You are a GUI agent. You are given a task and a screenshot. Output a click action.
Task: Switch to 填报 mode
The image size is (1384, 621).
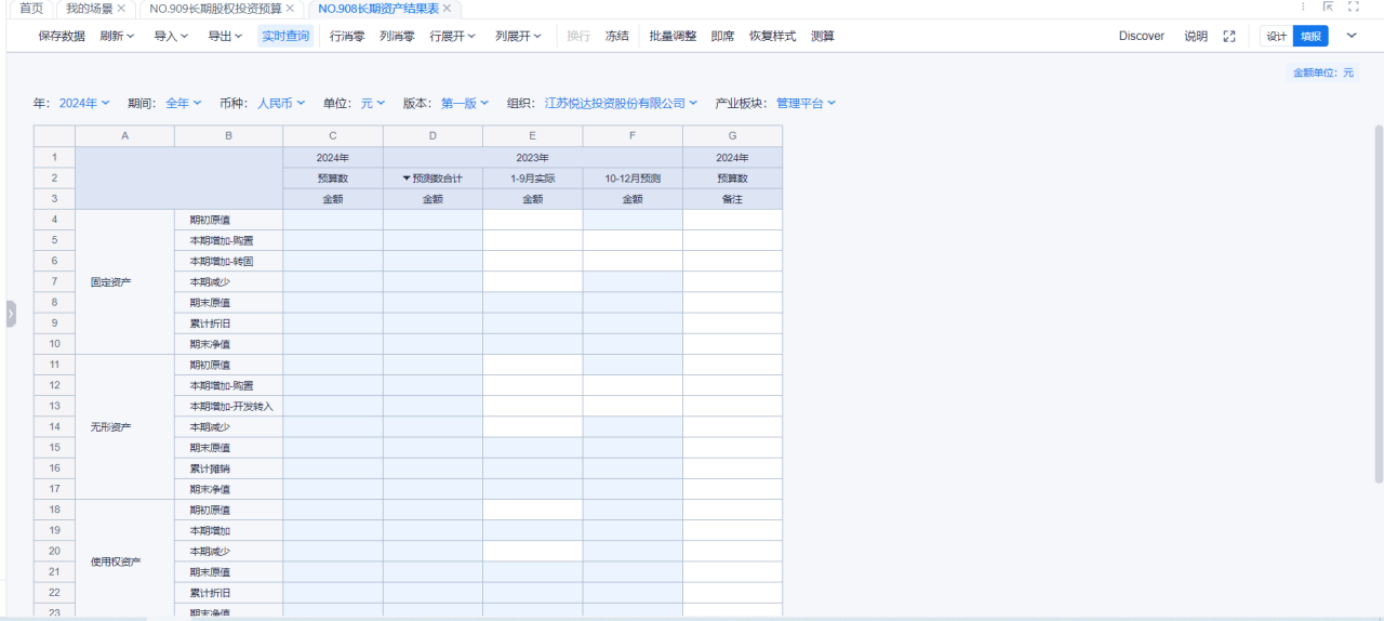pyautogui.click(x=1310, y=36)
